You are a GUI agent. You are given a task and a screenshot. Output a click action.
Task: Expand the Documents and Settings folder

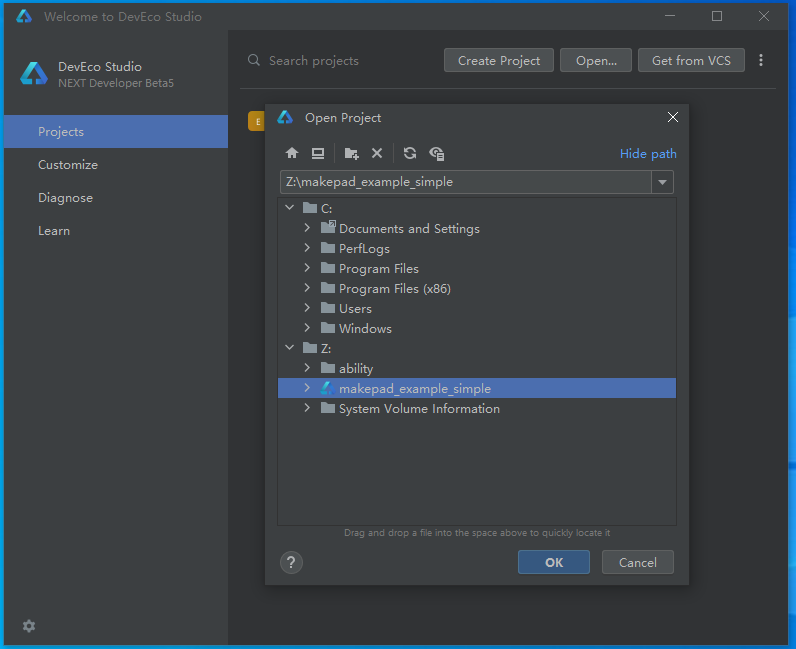click(307, 228)
